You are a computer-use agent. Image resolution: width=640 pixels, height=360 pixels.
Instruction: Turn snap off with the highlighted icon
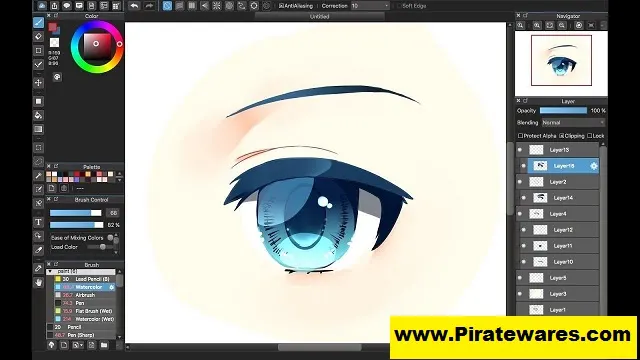[167, 6]
